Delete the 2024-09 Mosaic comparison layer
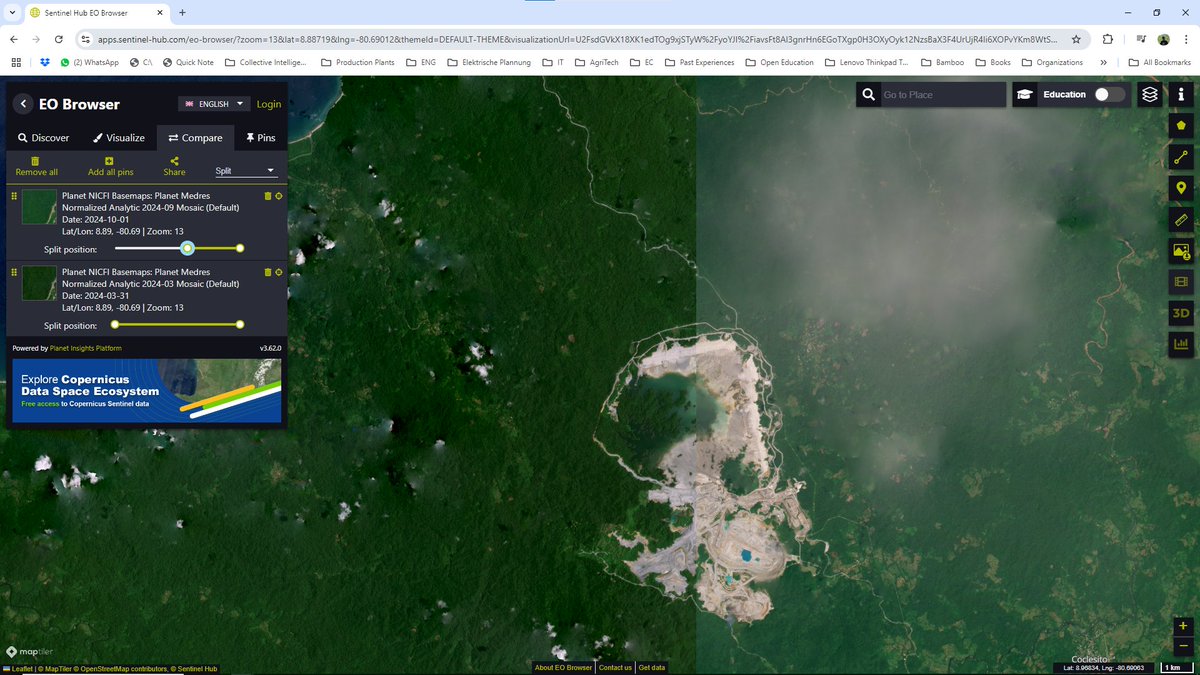This screenshot has height=675, width=1200. pos(267,196)
